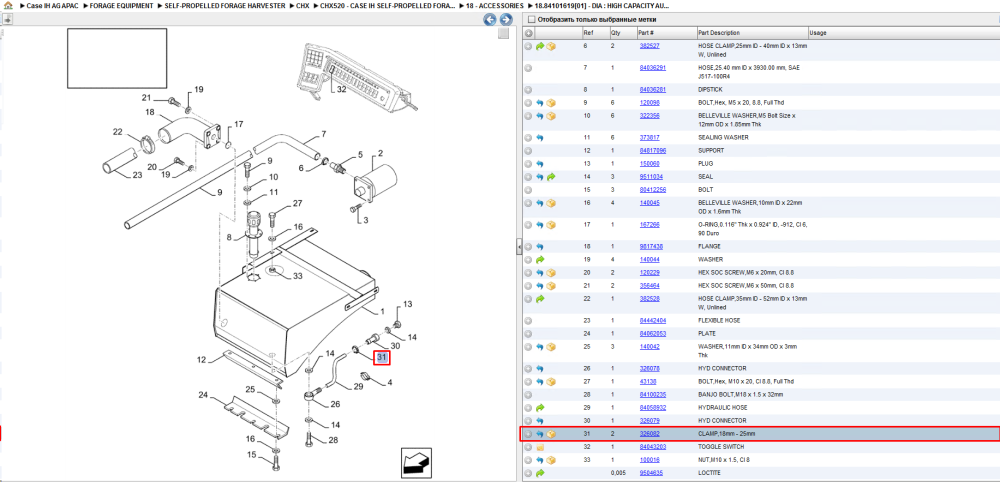Click the green arrow icon for LOCTITE row
The image size is (1000, 482).
(x=540, y=473)
